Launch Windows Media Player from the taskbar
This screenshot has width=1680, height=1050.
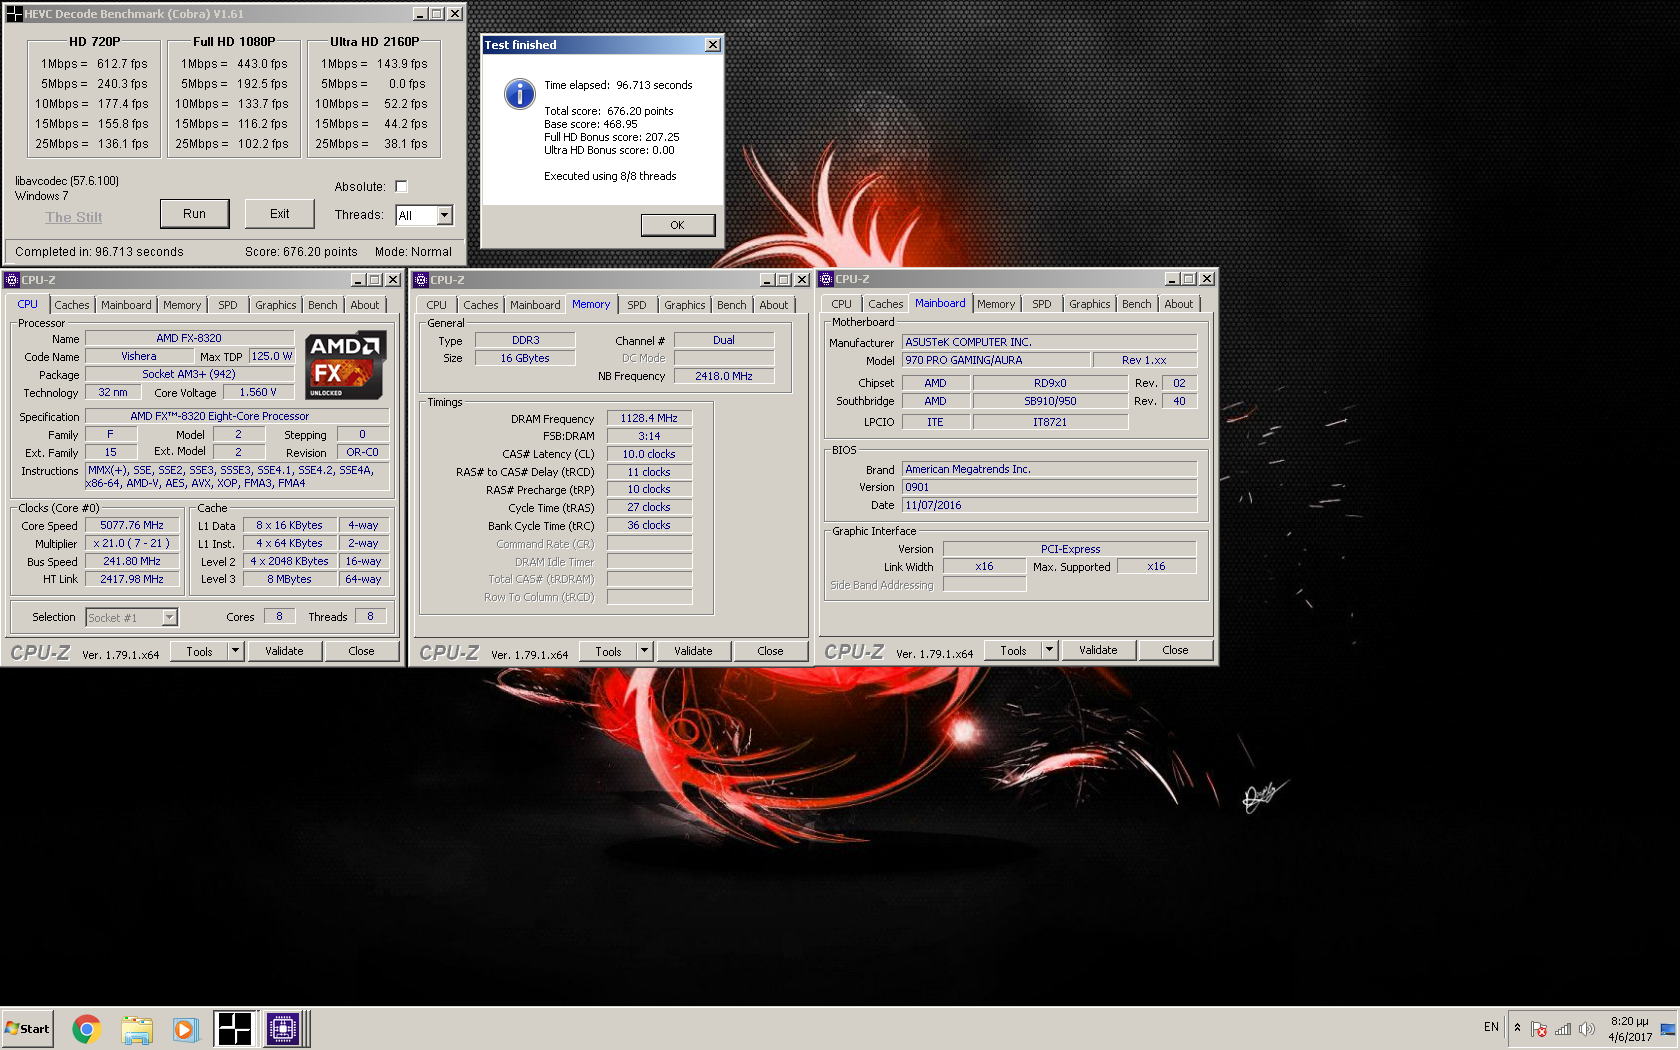pyautogui.click(x=184, y=1028)
